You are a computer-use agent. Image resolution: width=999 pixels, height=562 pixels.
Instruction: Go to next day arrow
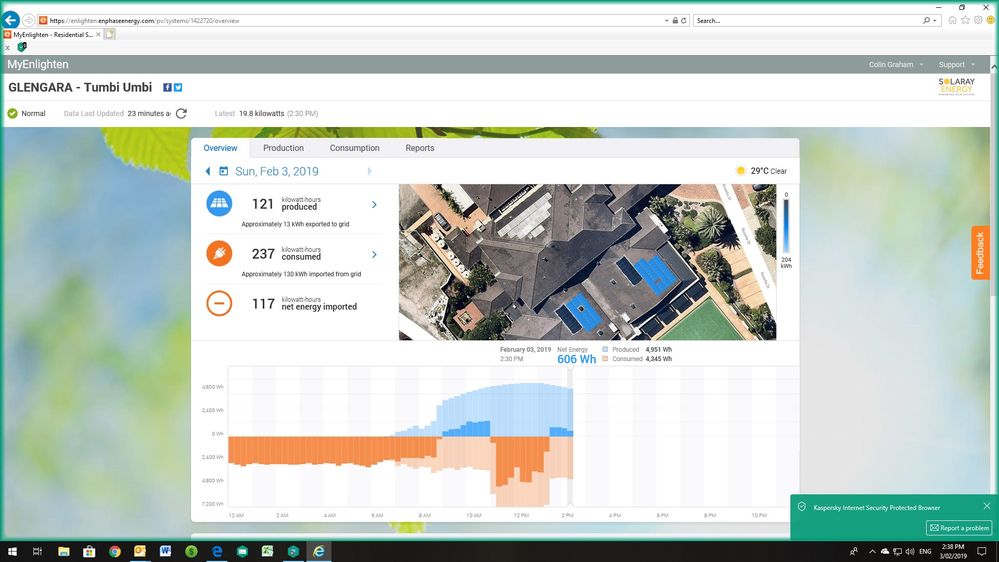(x=370, y=171)
